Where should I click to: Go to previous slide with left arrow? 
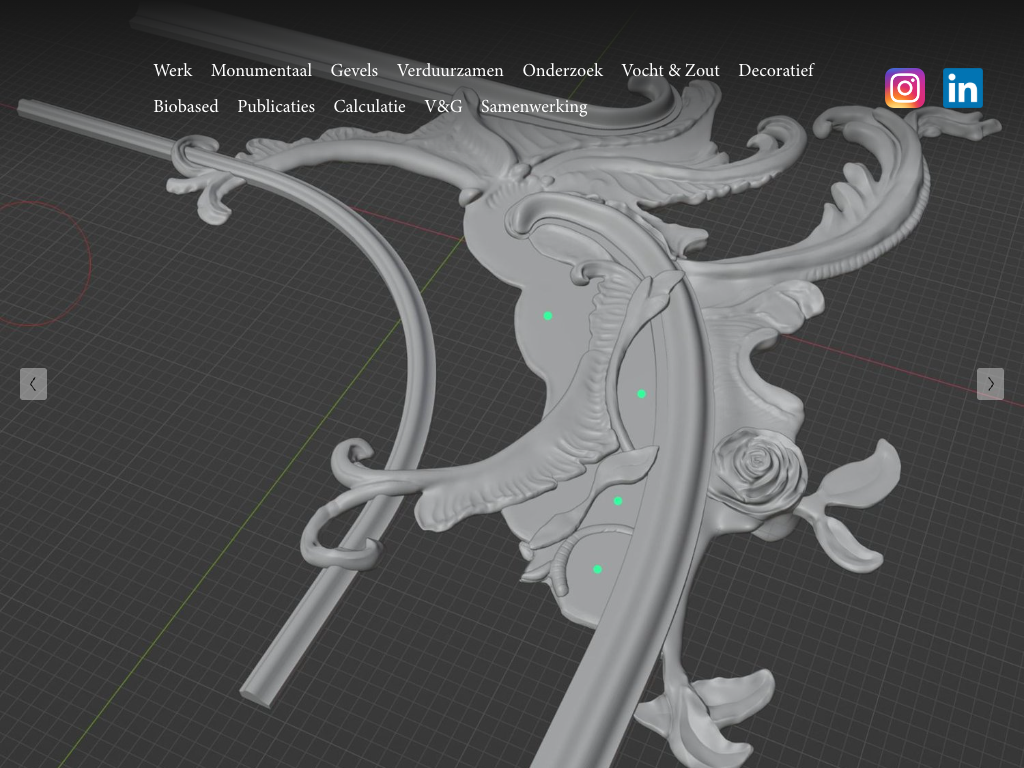coord(33,384)
